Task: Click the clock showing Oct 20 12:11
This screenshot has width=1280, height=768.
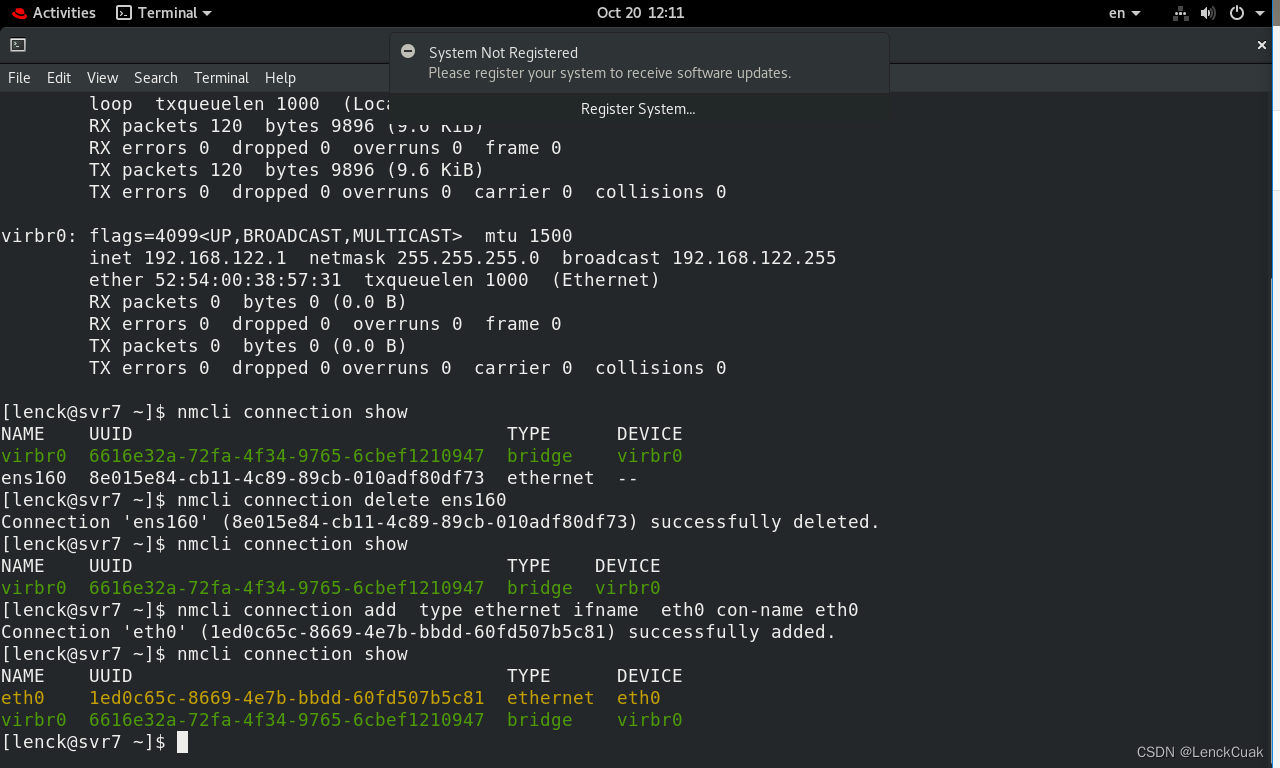Action: point(639,13)
